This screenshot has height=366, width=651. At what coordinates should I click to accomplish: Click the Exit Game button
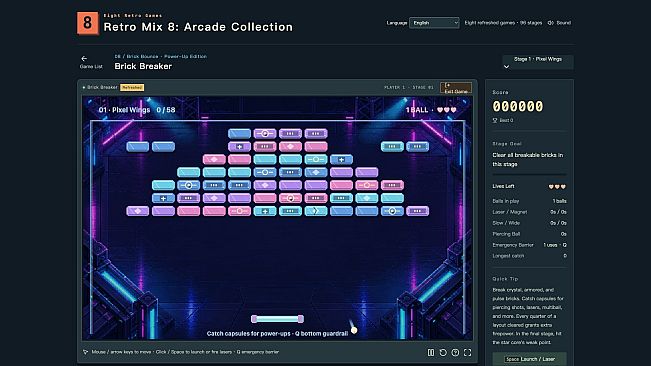point(455,88)
